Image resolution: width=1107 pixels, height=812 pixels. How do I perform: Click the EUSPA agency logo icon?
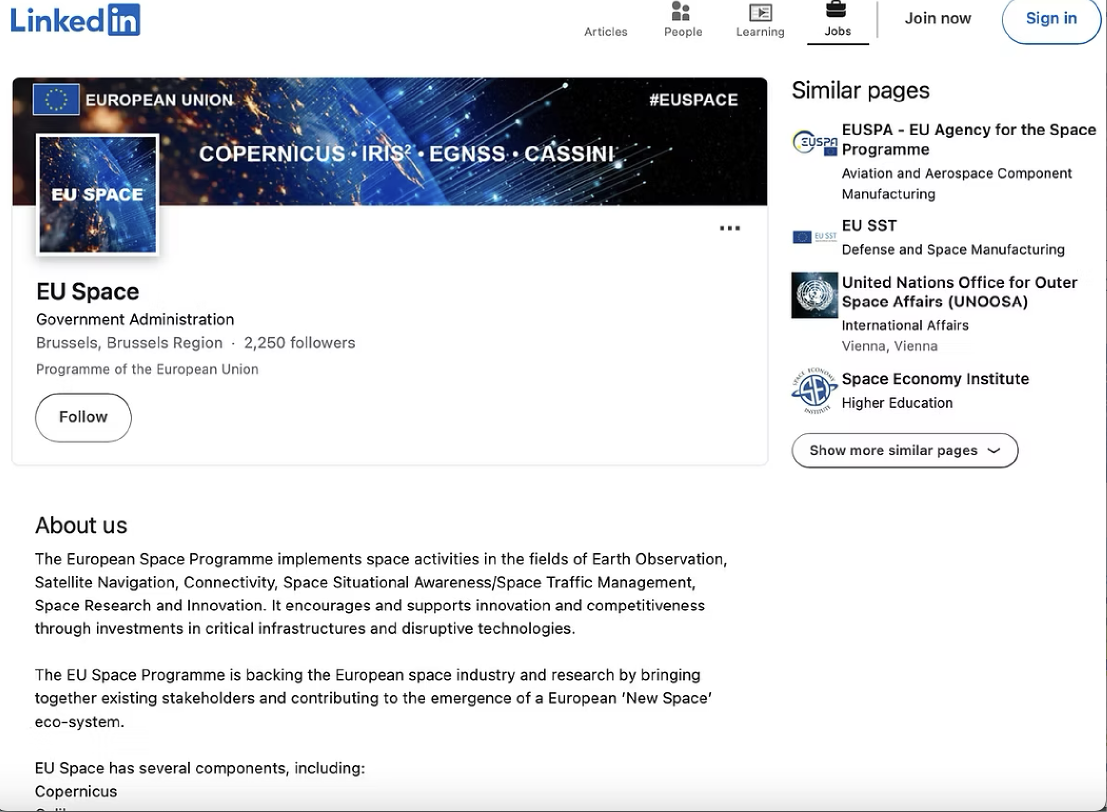click(x=814, y=144)
